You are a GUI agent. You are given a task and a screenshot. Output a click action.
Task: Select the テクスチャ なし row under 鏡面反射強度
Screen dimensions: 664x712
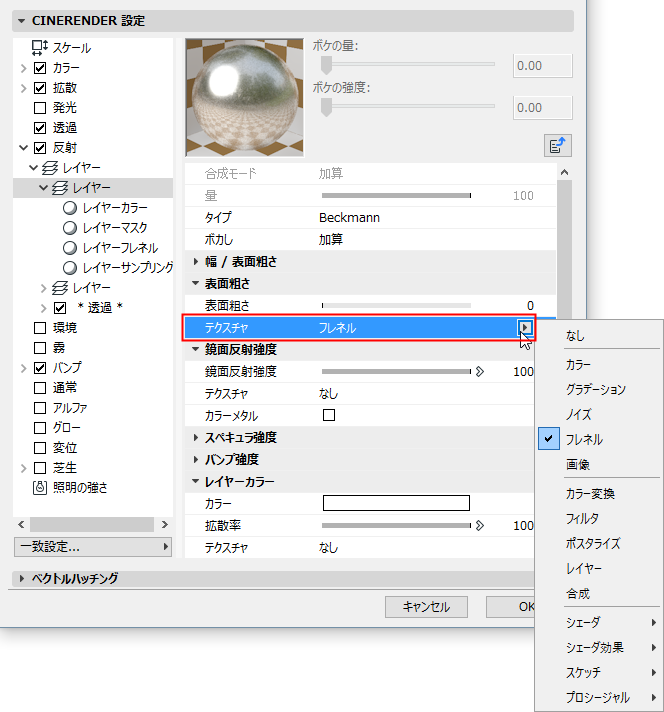click(x=359, y=393)
